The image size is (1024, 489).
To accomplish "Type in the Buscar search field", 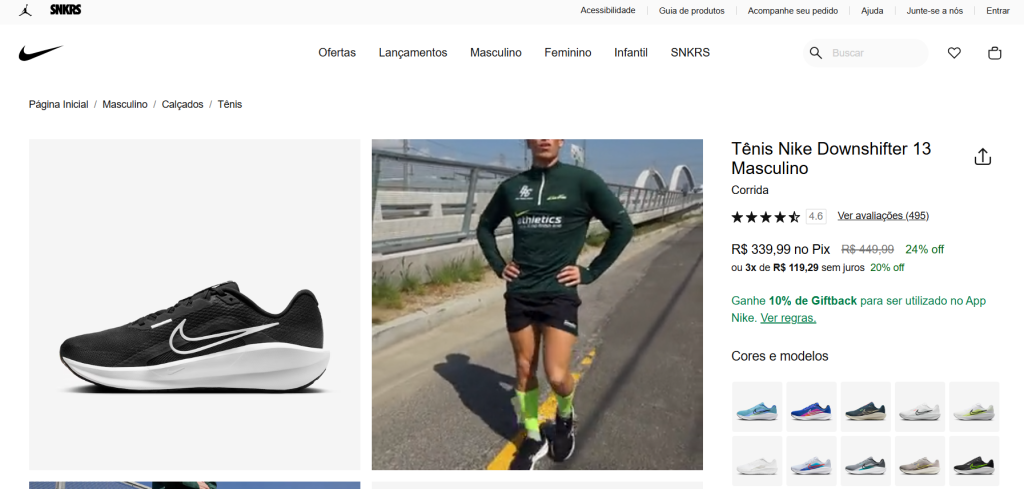I will [x=875, y=53].
